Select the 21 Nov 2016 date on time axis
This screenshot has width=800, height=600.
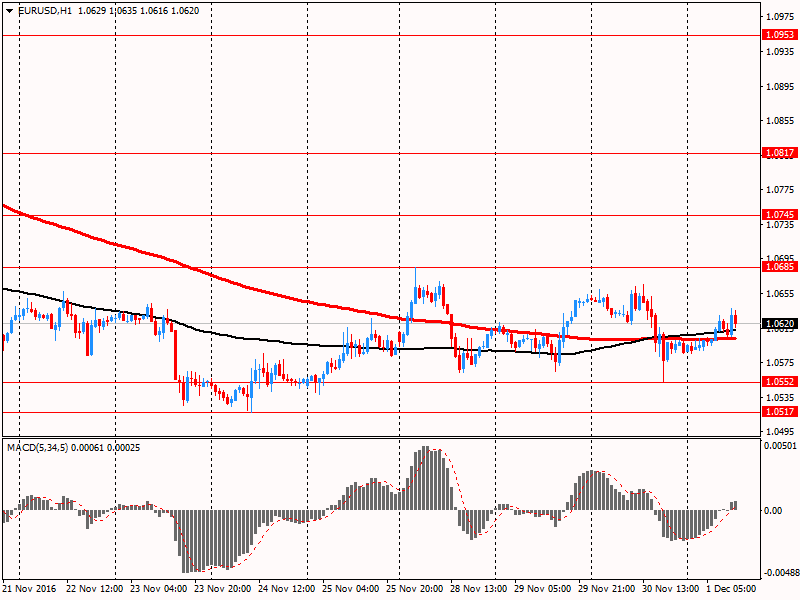pos(29,588)
